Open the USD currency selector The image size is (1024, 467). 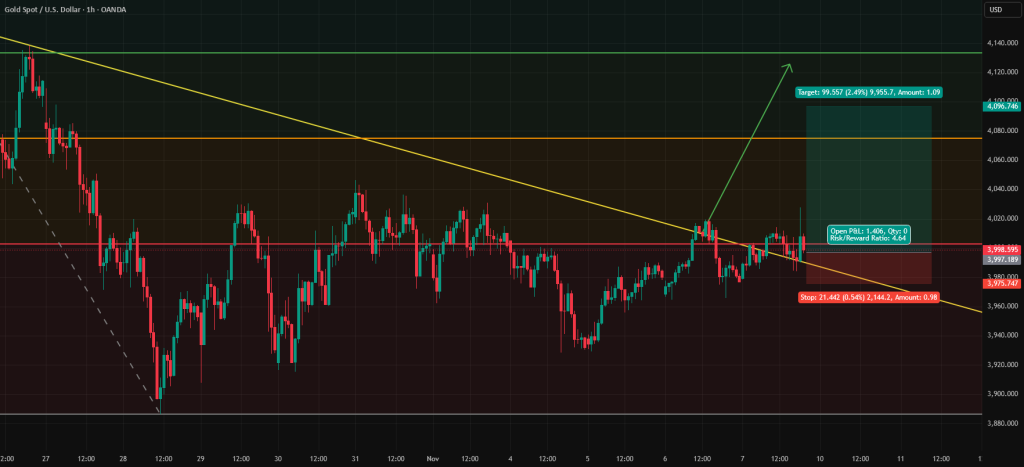pyautogui.click(x=994, y=9)
